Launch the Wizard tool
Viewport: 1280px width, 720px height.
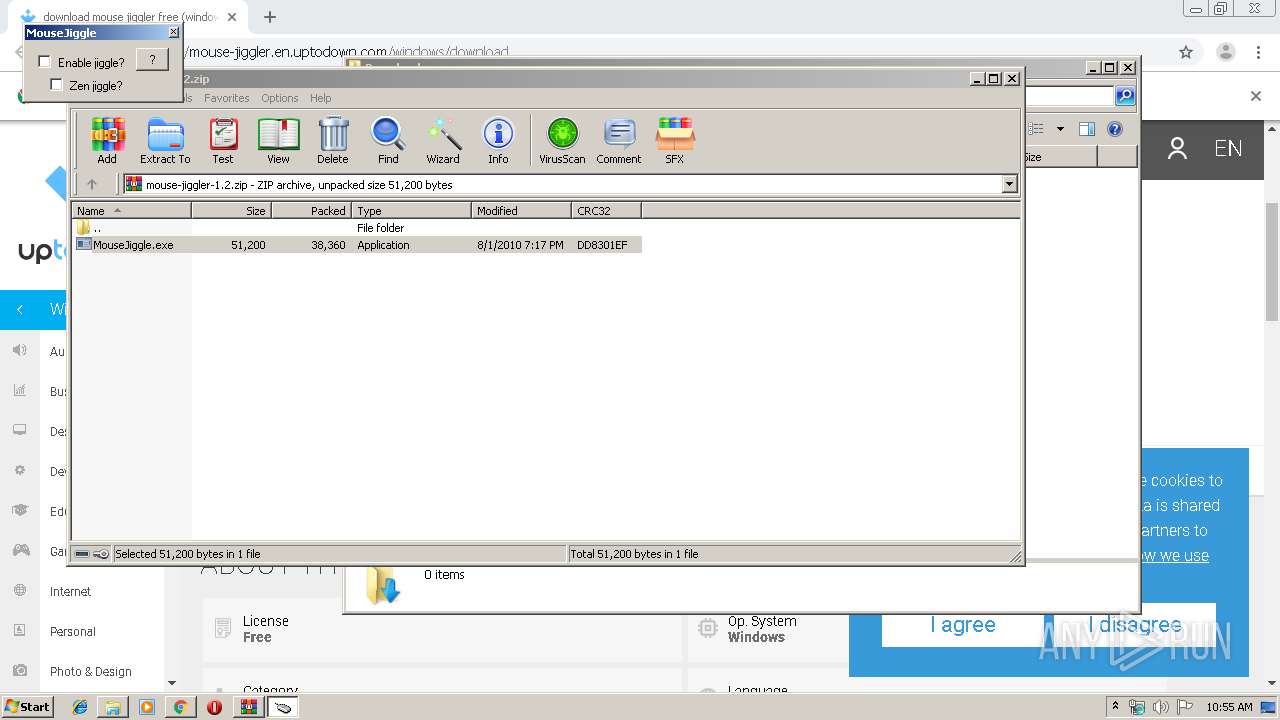pyautogui.click(x=443, y=140)
